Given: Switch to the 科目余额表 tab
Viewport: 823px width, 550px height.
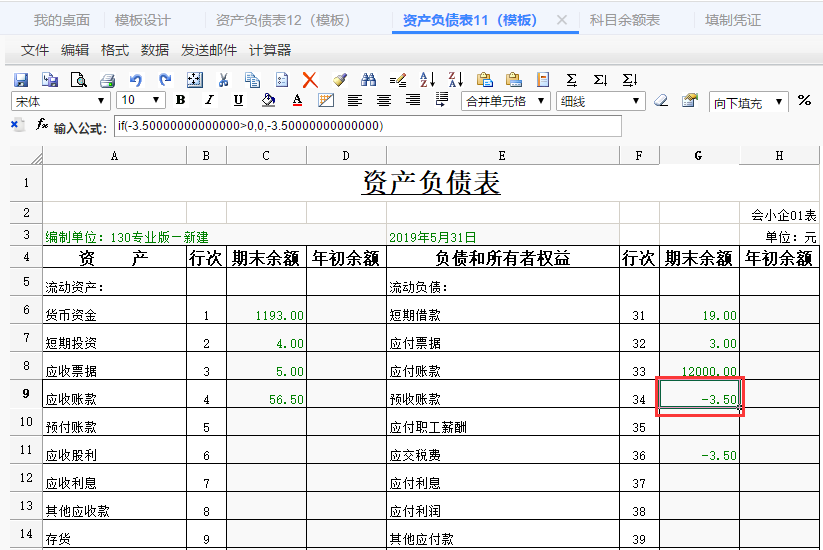Looking at the screenshot, I should 625,20.
